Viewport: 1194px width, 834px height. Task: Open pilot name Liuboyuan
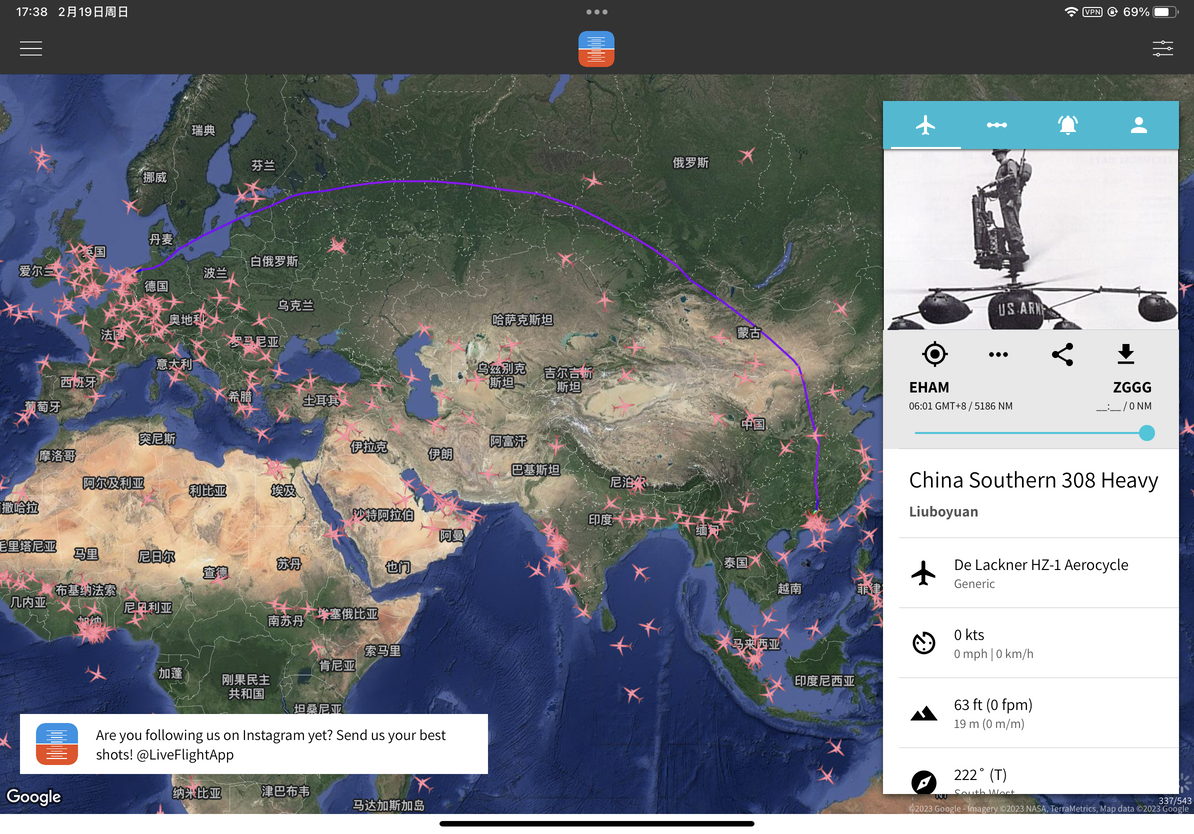[943, 512]
